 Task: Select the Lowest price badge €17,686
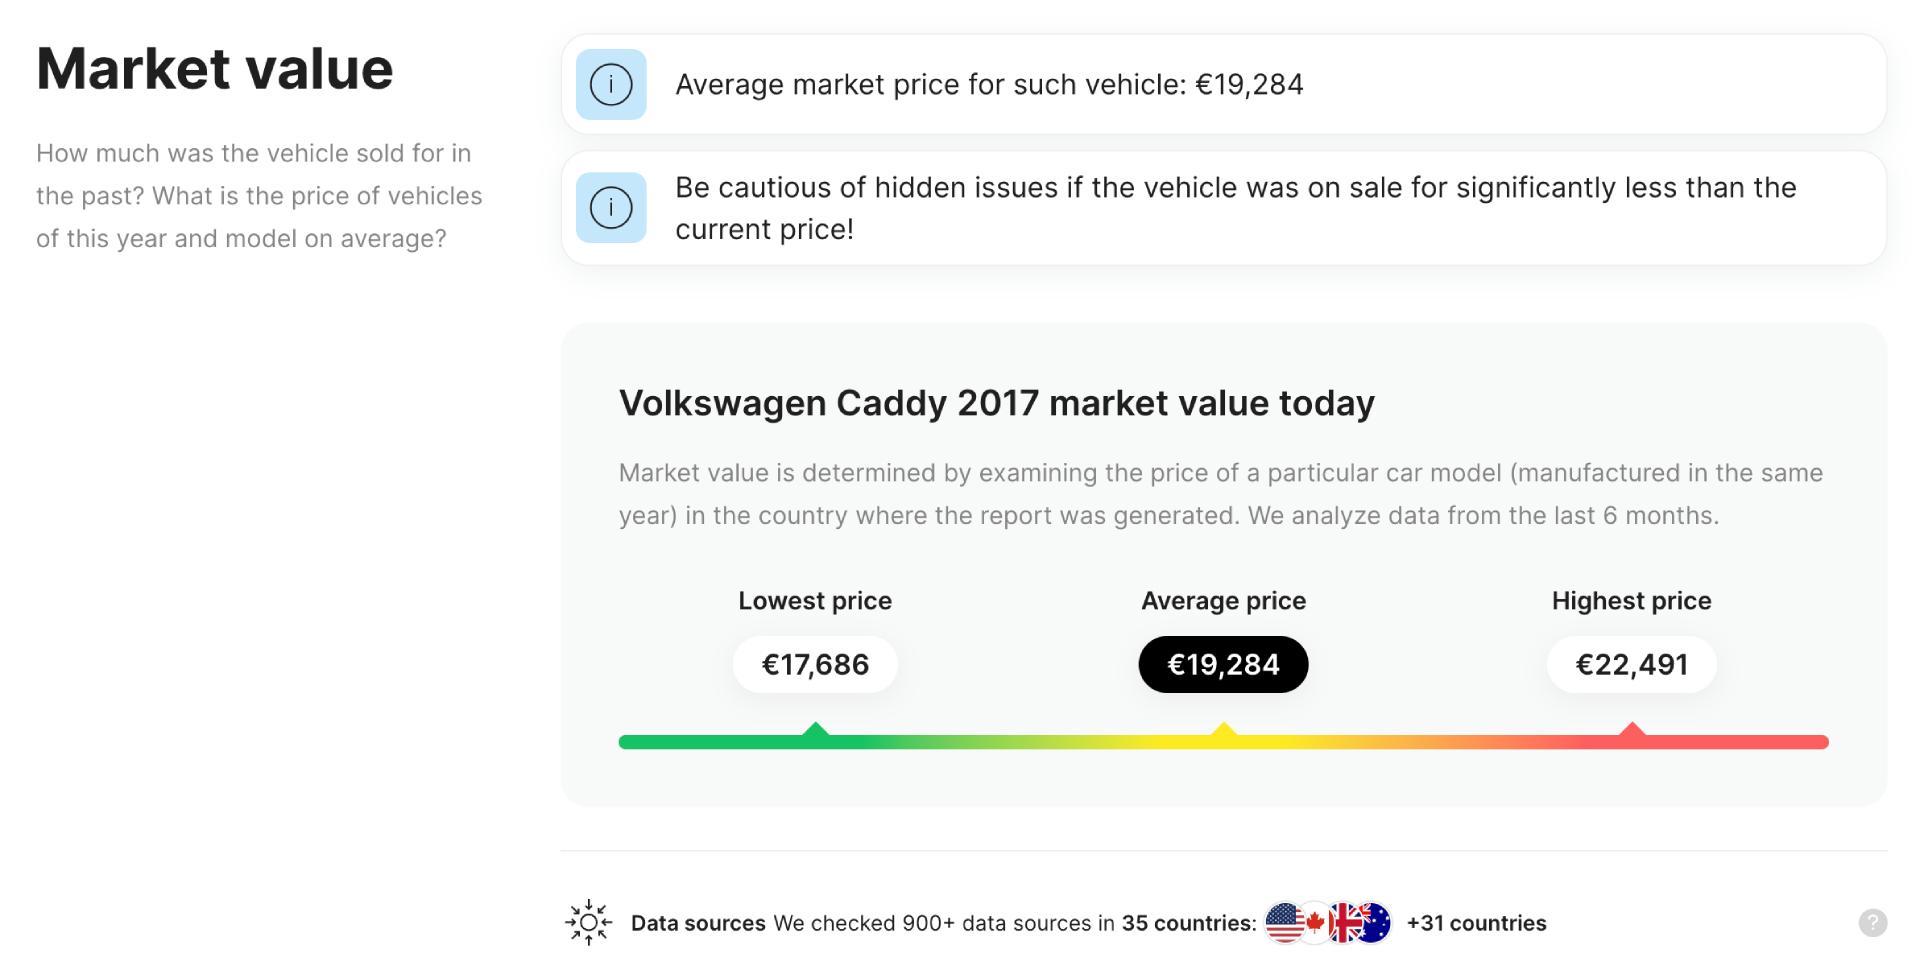(x=814, y=663)
